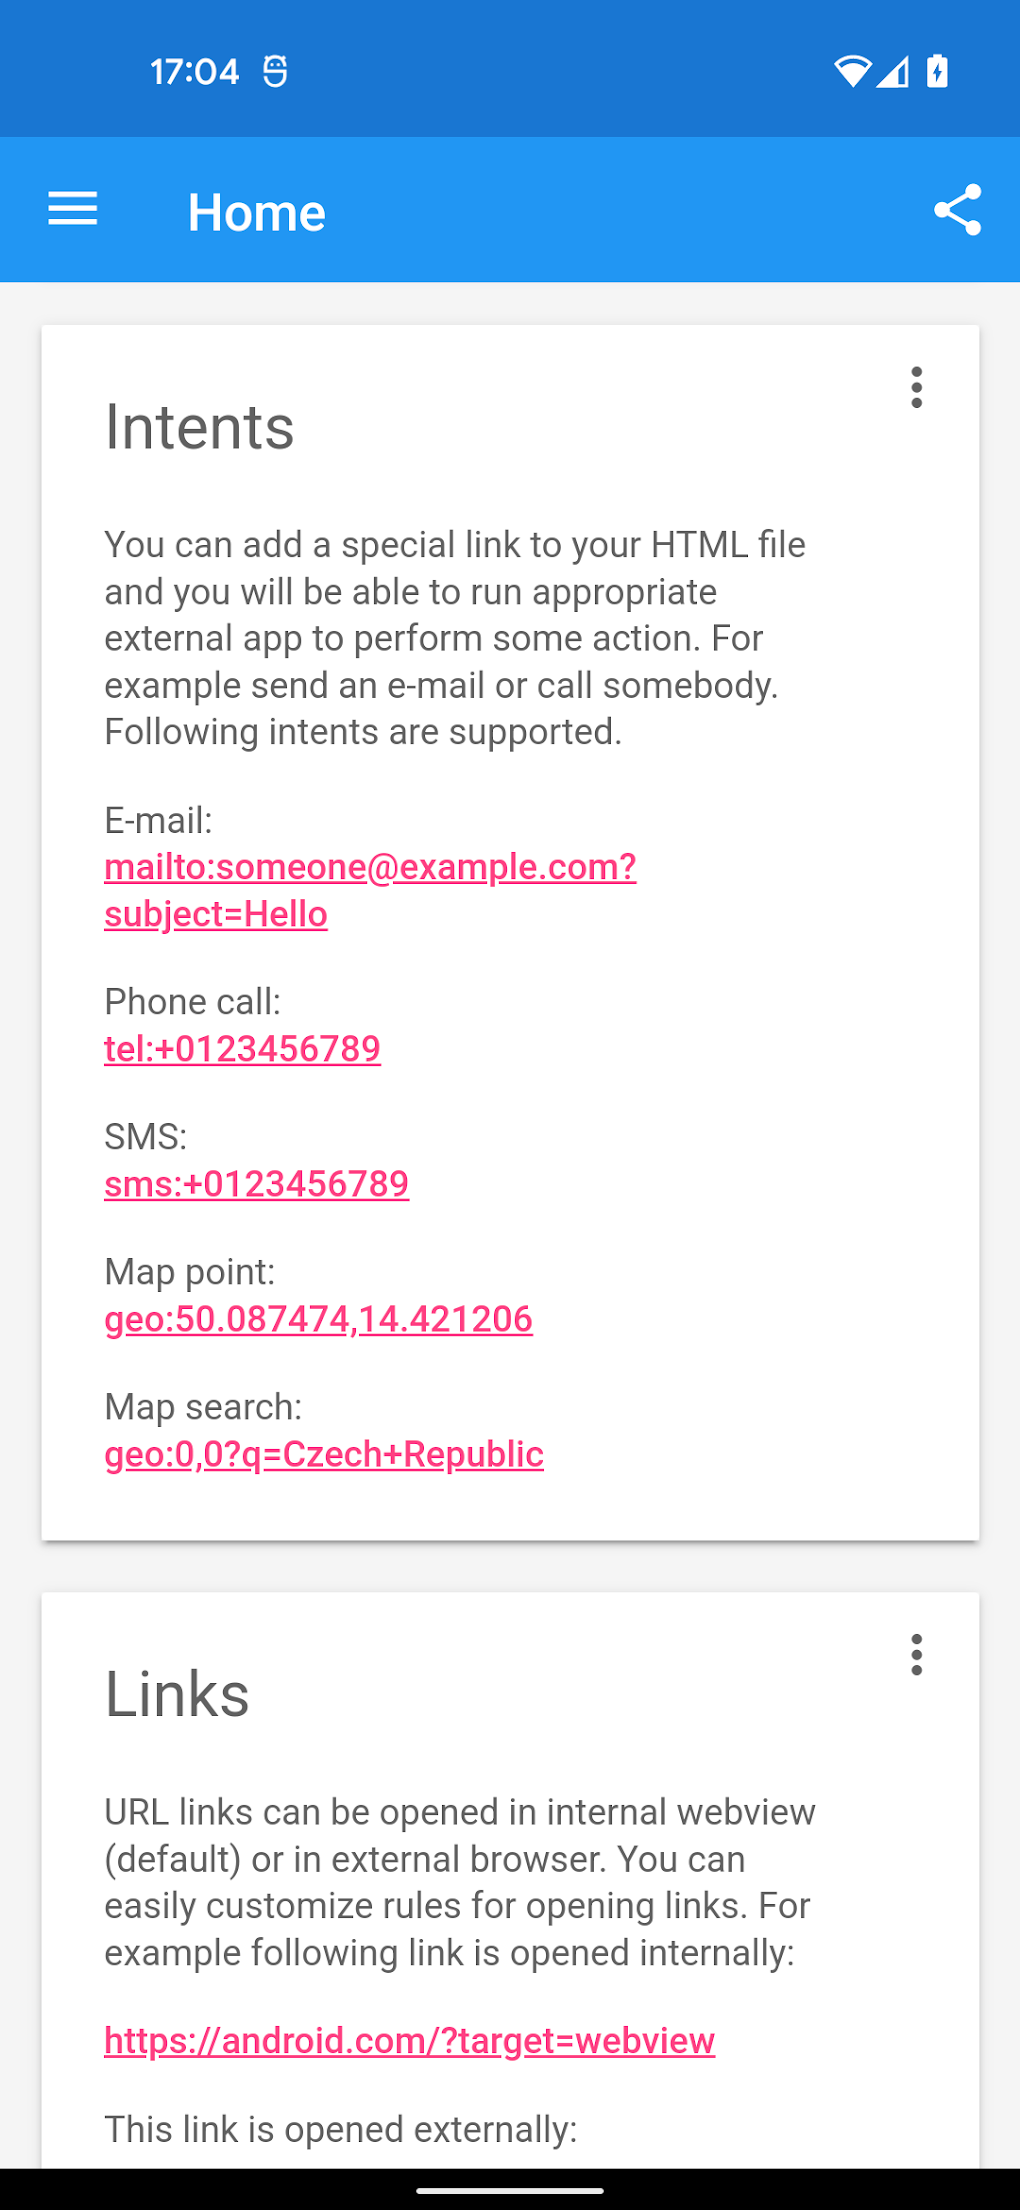
Task: Tap the battery icon in the status bar
Action: click(x=936, y=68)
